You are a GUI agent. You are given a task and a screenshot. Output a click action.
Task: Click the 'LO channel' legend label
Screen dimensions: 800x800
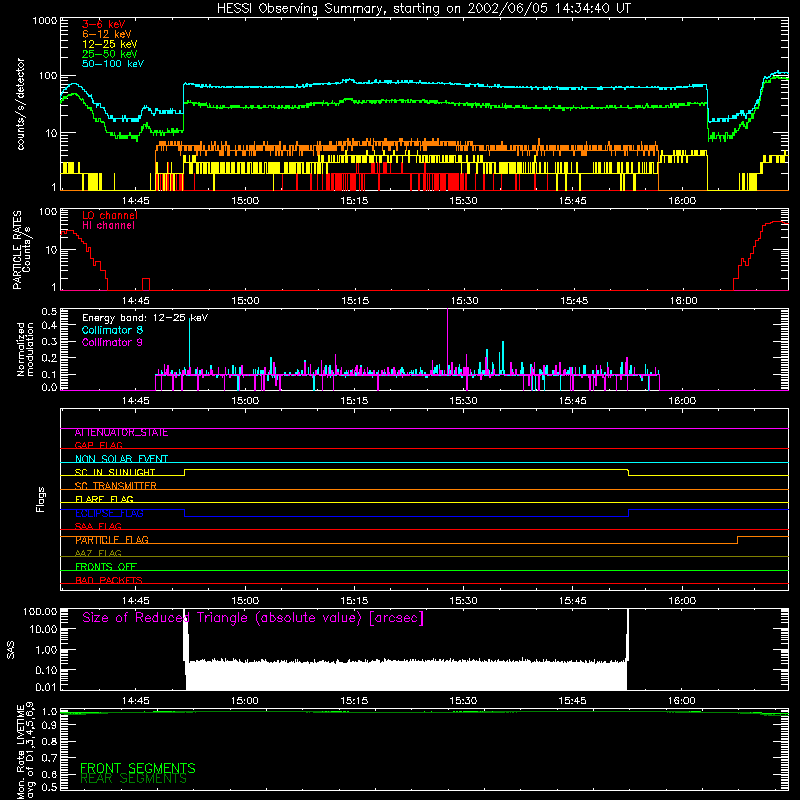coord(110,215)
